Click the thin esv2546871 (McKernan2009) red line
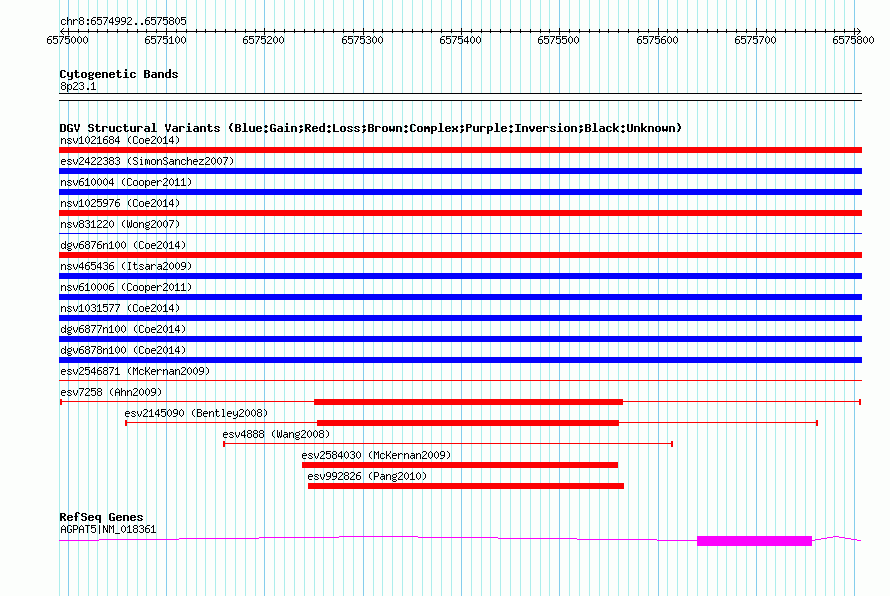 coord(460,380)
